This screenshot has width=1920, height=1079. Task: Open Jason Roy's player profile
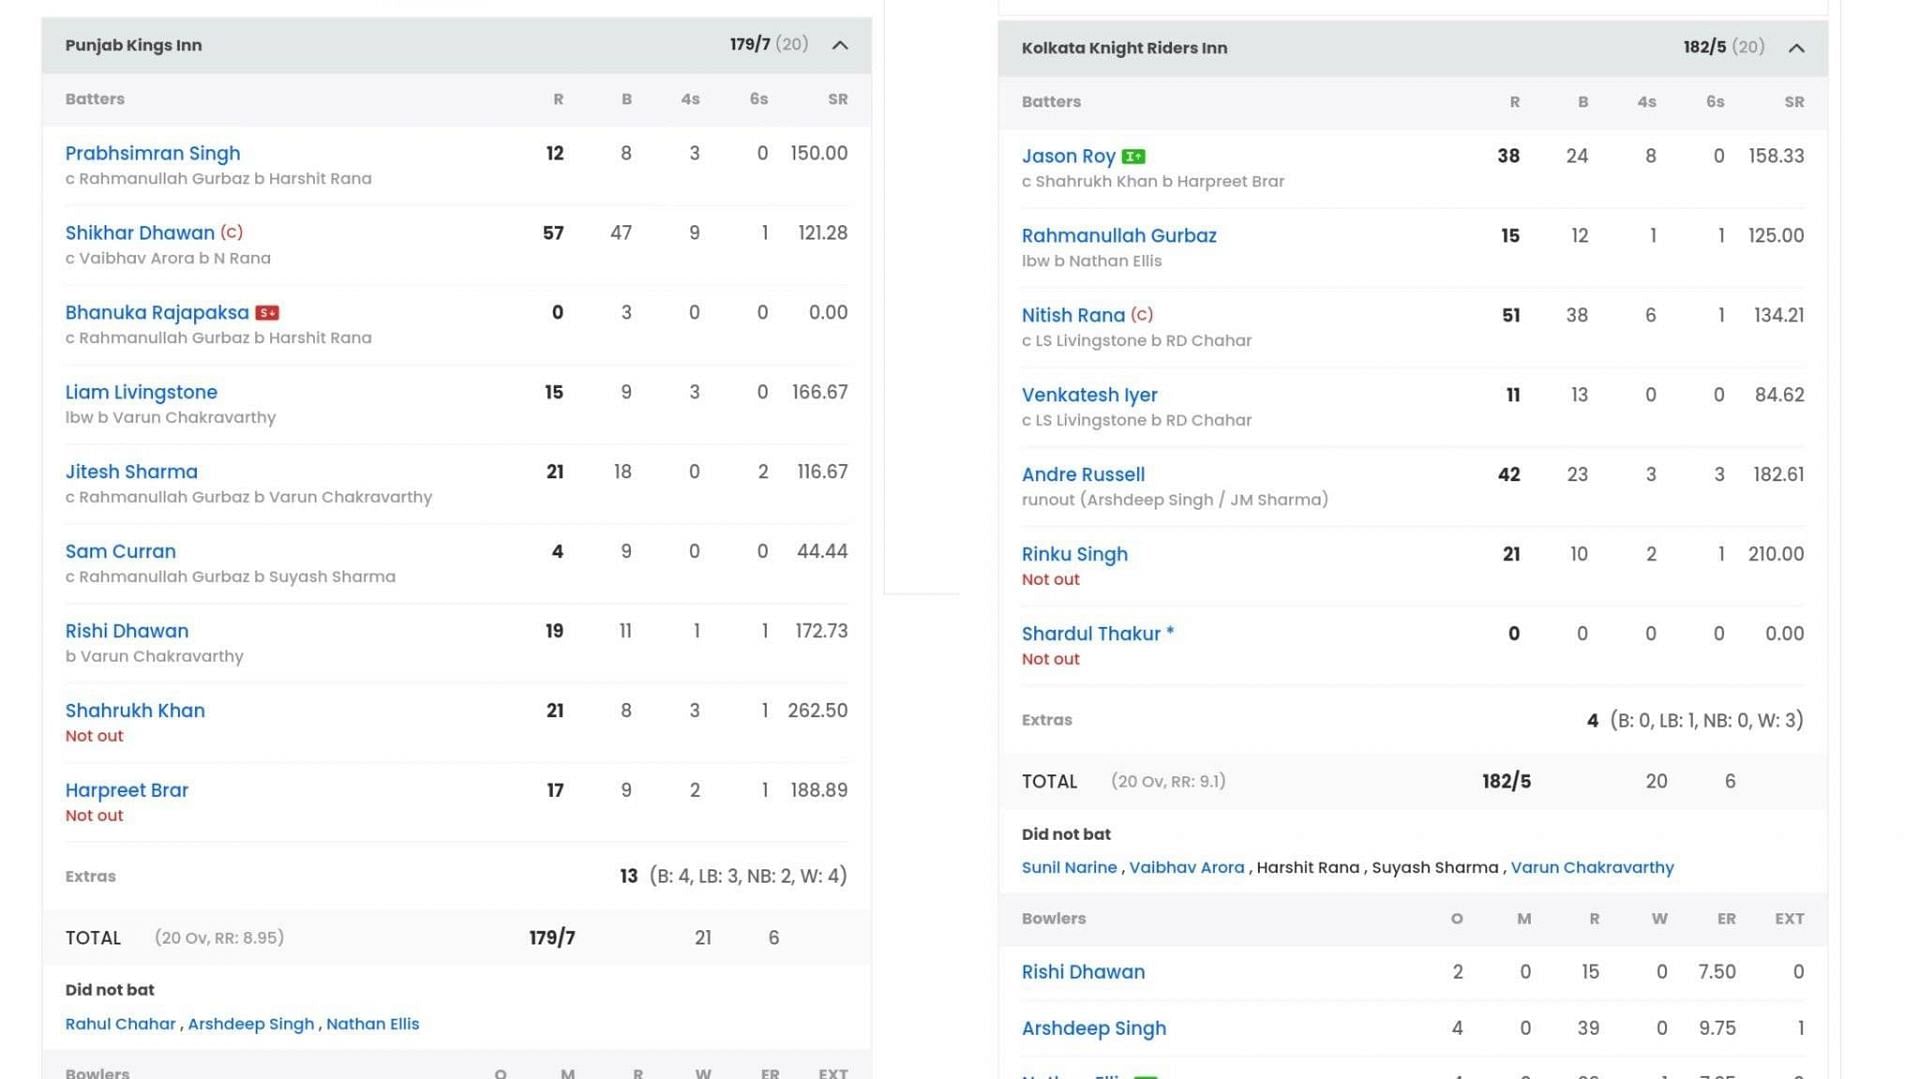pos(1068,156)
